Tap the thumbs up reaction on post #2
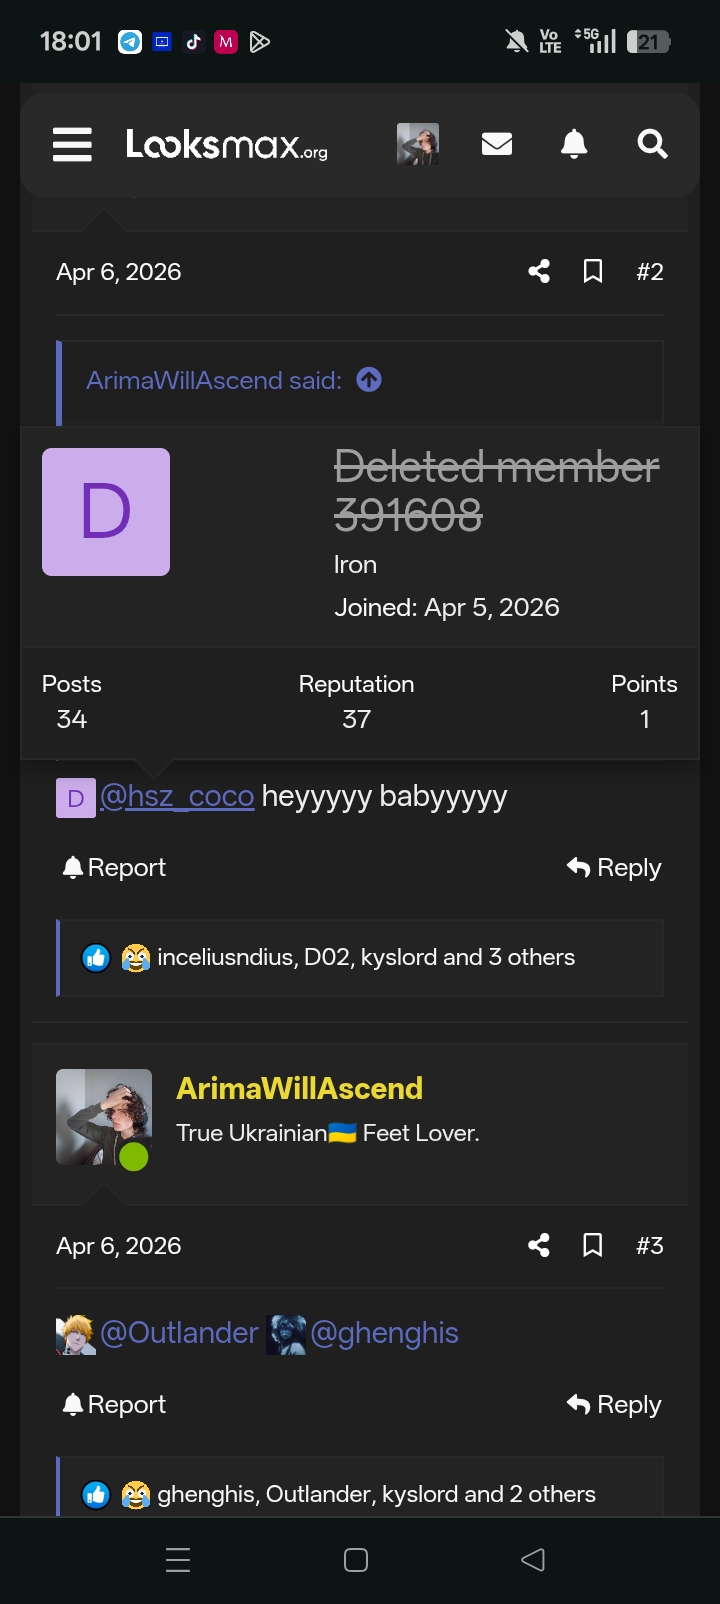The width and height of the screenshot is (720, 1604). pos(96,957)
